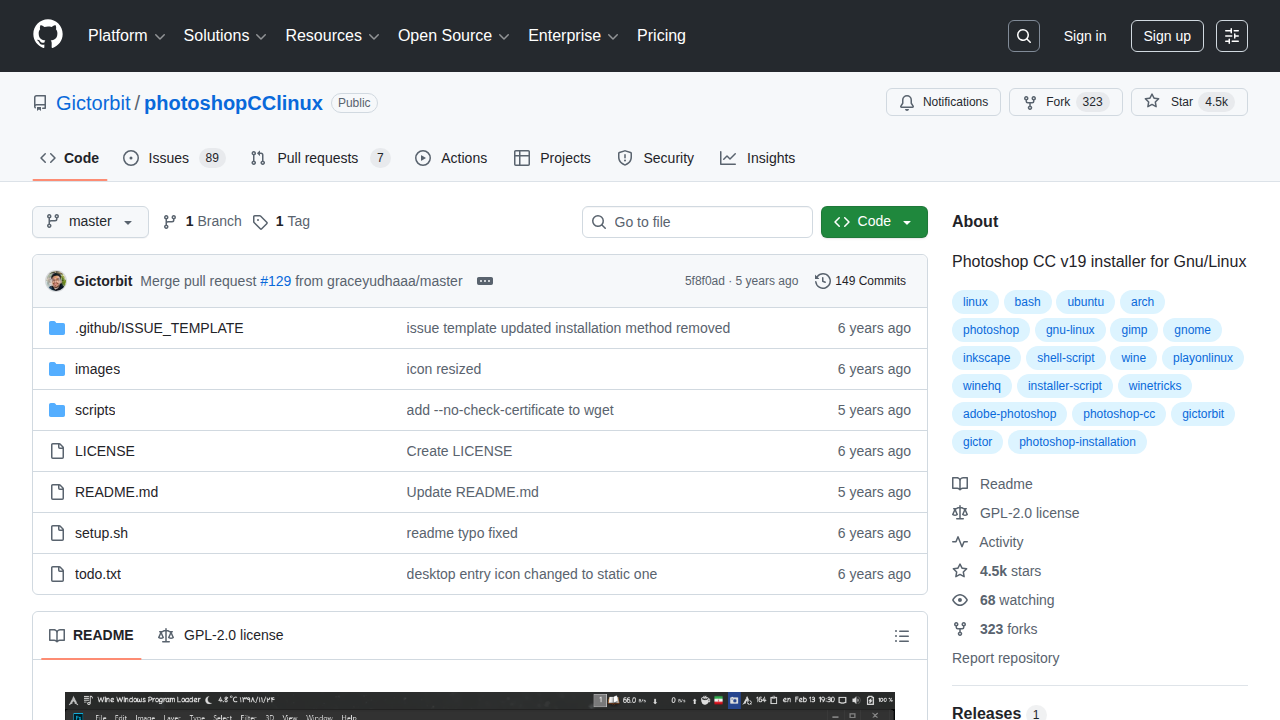1280x720 pixels.
Task: Expand the commit message ellipsis
Action: click(485, 281)
